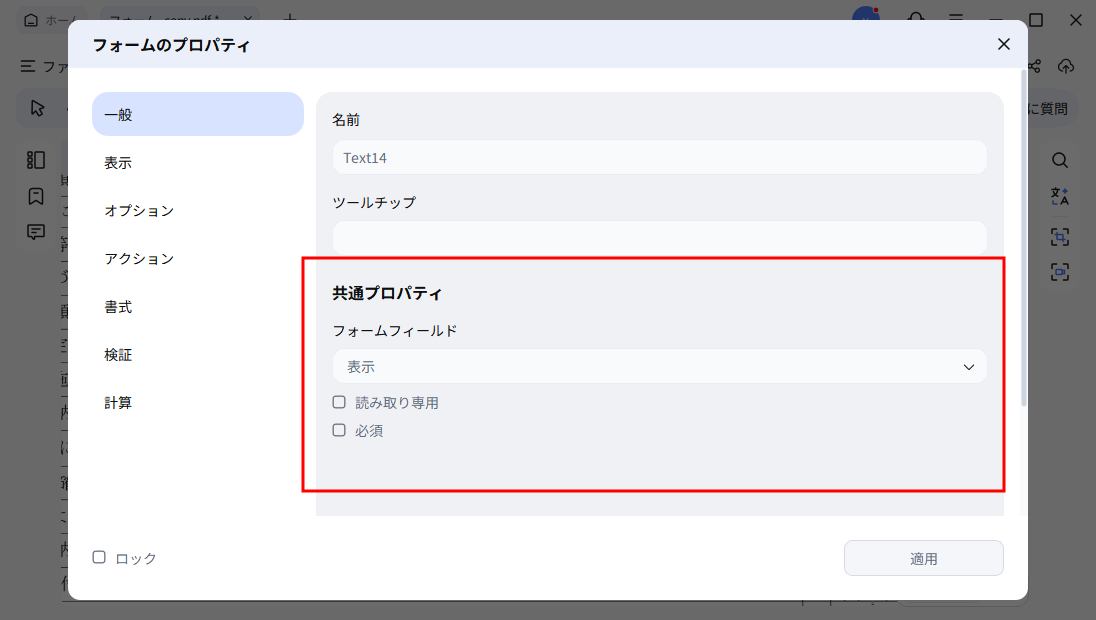The height and width of the screenshot is (620, 1096).
Task: Click the 適用 button
Action: (923, 558)
